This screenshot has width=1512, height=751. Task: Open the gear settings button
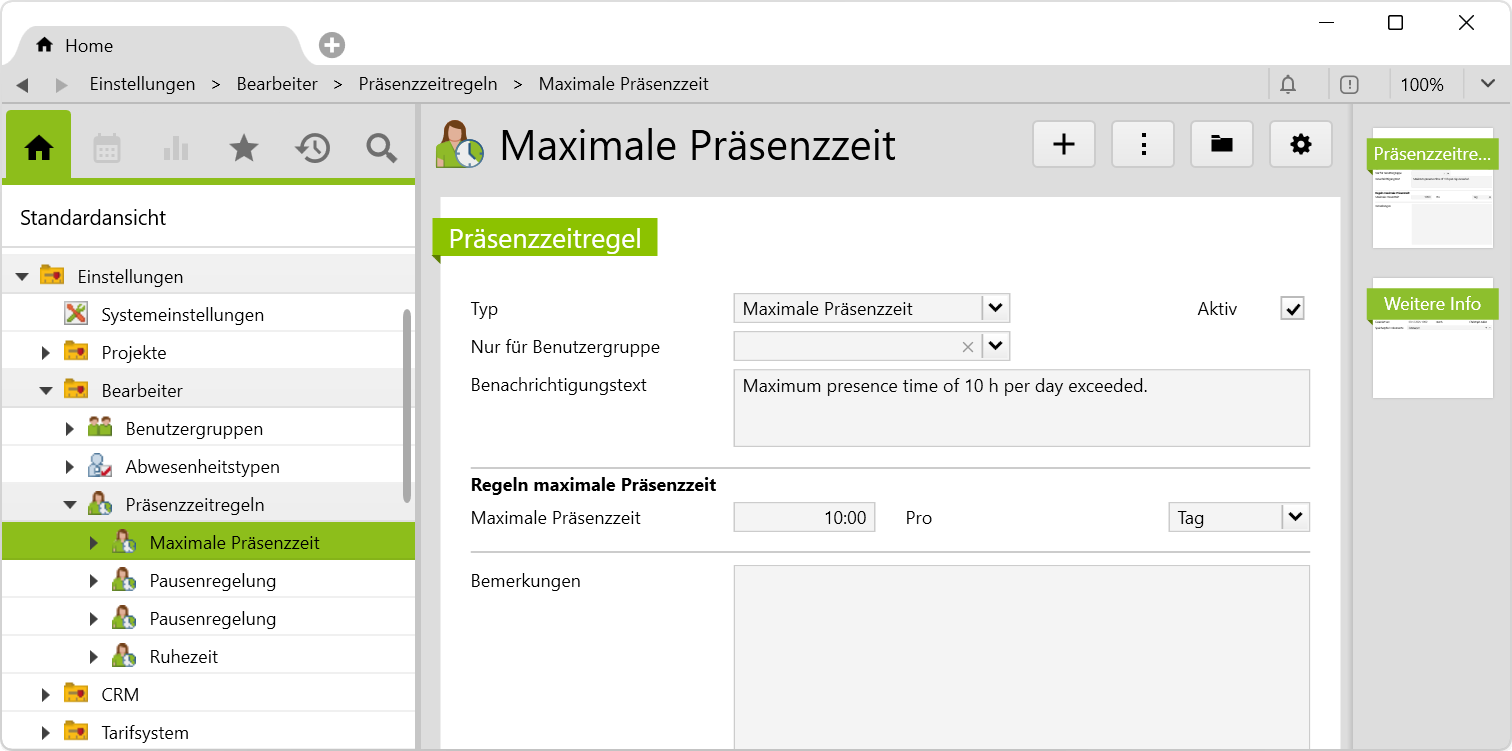click(1300, 145)
